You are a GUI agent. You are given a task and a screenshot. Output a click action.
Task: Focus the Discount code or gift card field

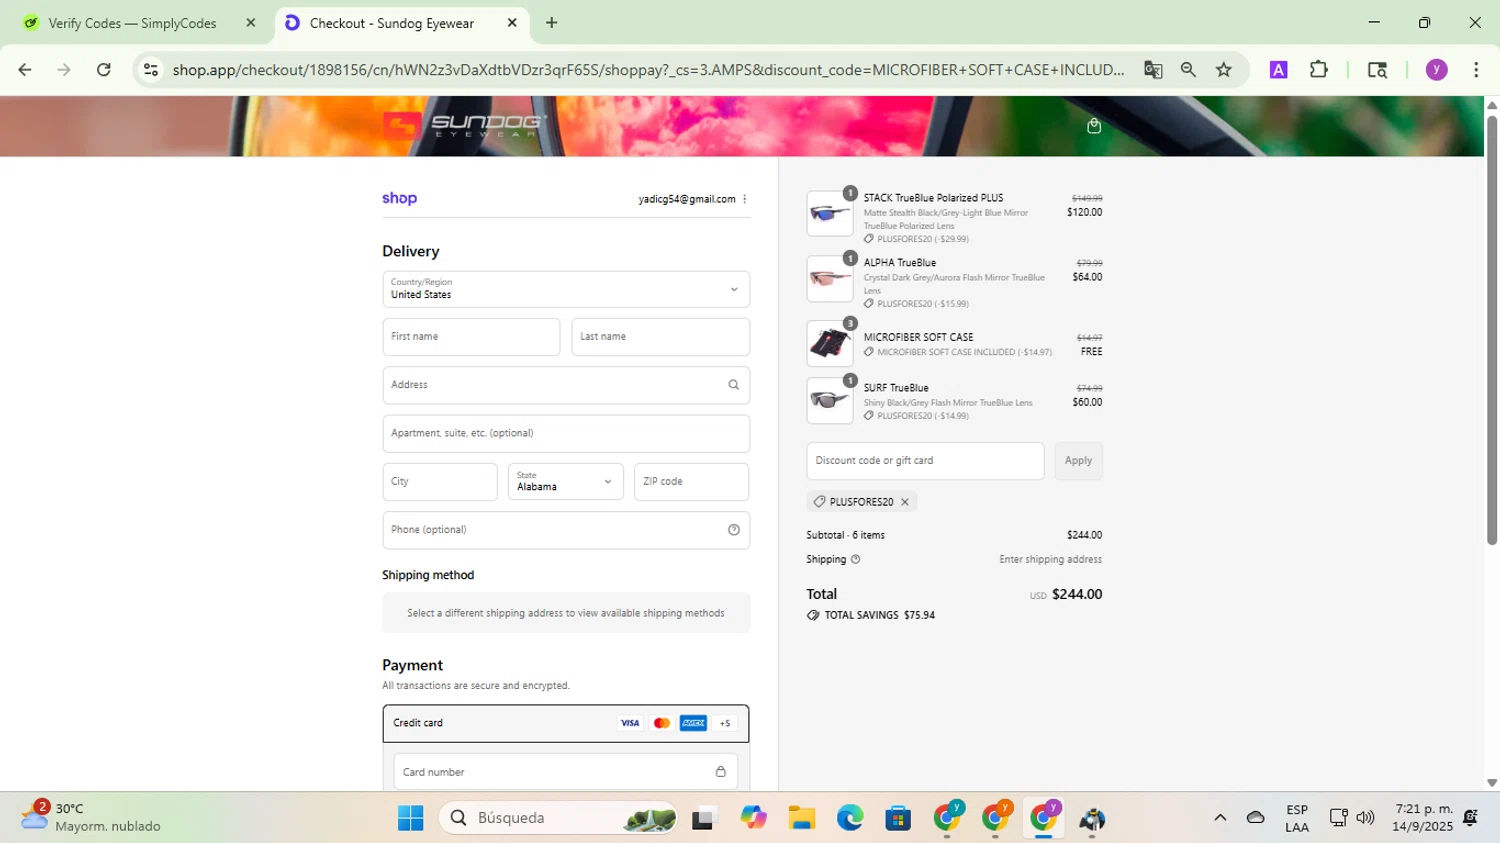click(x=925, y=461)
